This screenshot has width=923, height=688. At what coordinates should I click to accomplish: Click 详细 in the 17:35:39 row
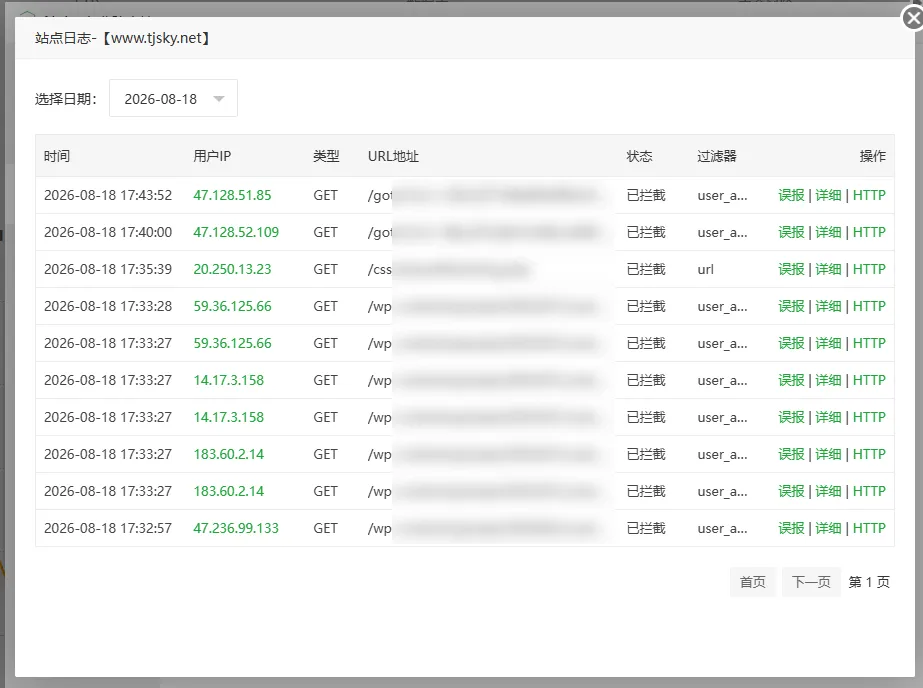(828, 270)
